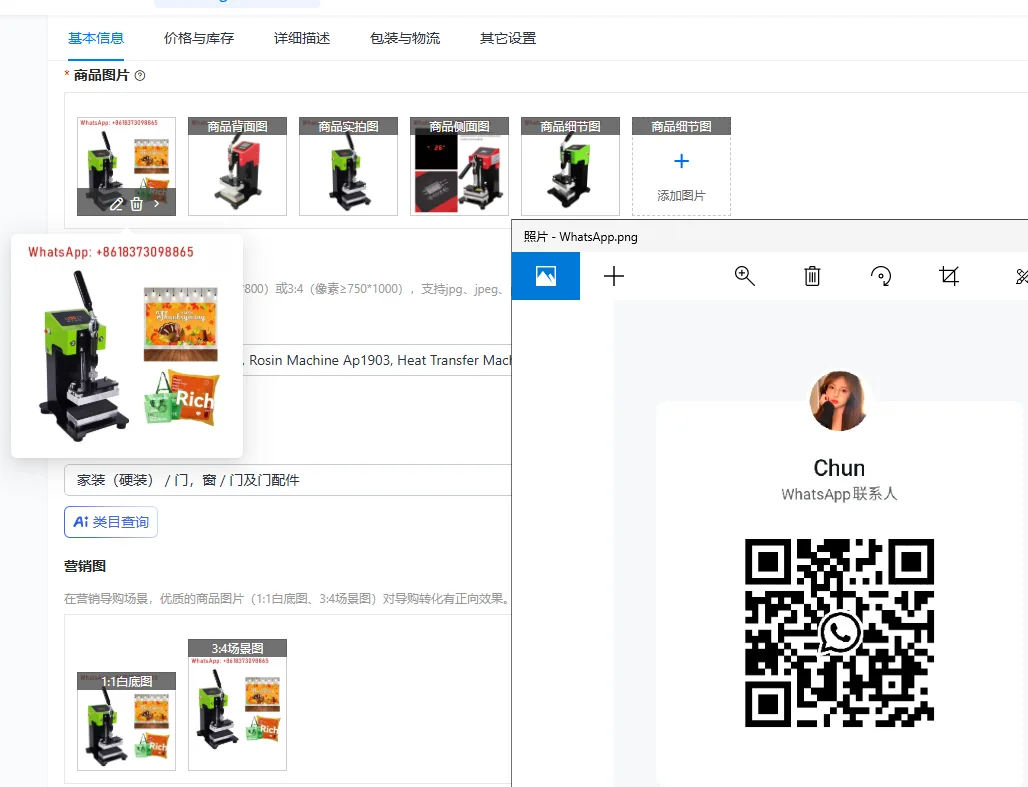Click the edit scissors icon in Photos toolbar
Screen dimensions: 1028x787
[1021, 276]
